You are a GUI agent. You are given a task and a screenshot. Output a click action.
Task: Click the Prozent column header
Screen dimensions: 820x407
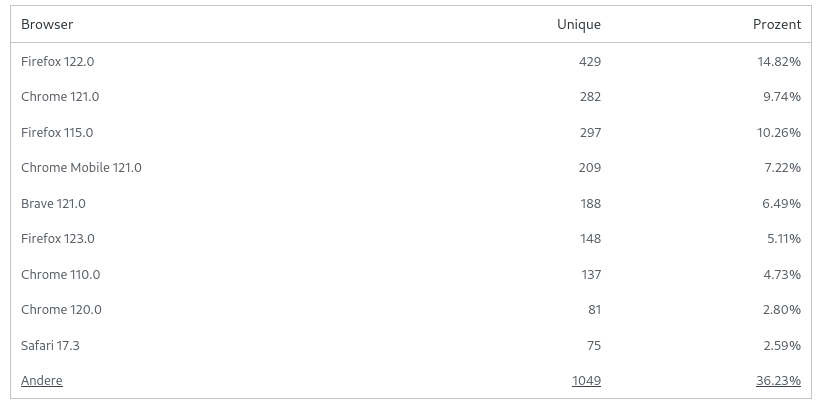pos(777,25)
